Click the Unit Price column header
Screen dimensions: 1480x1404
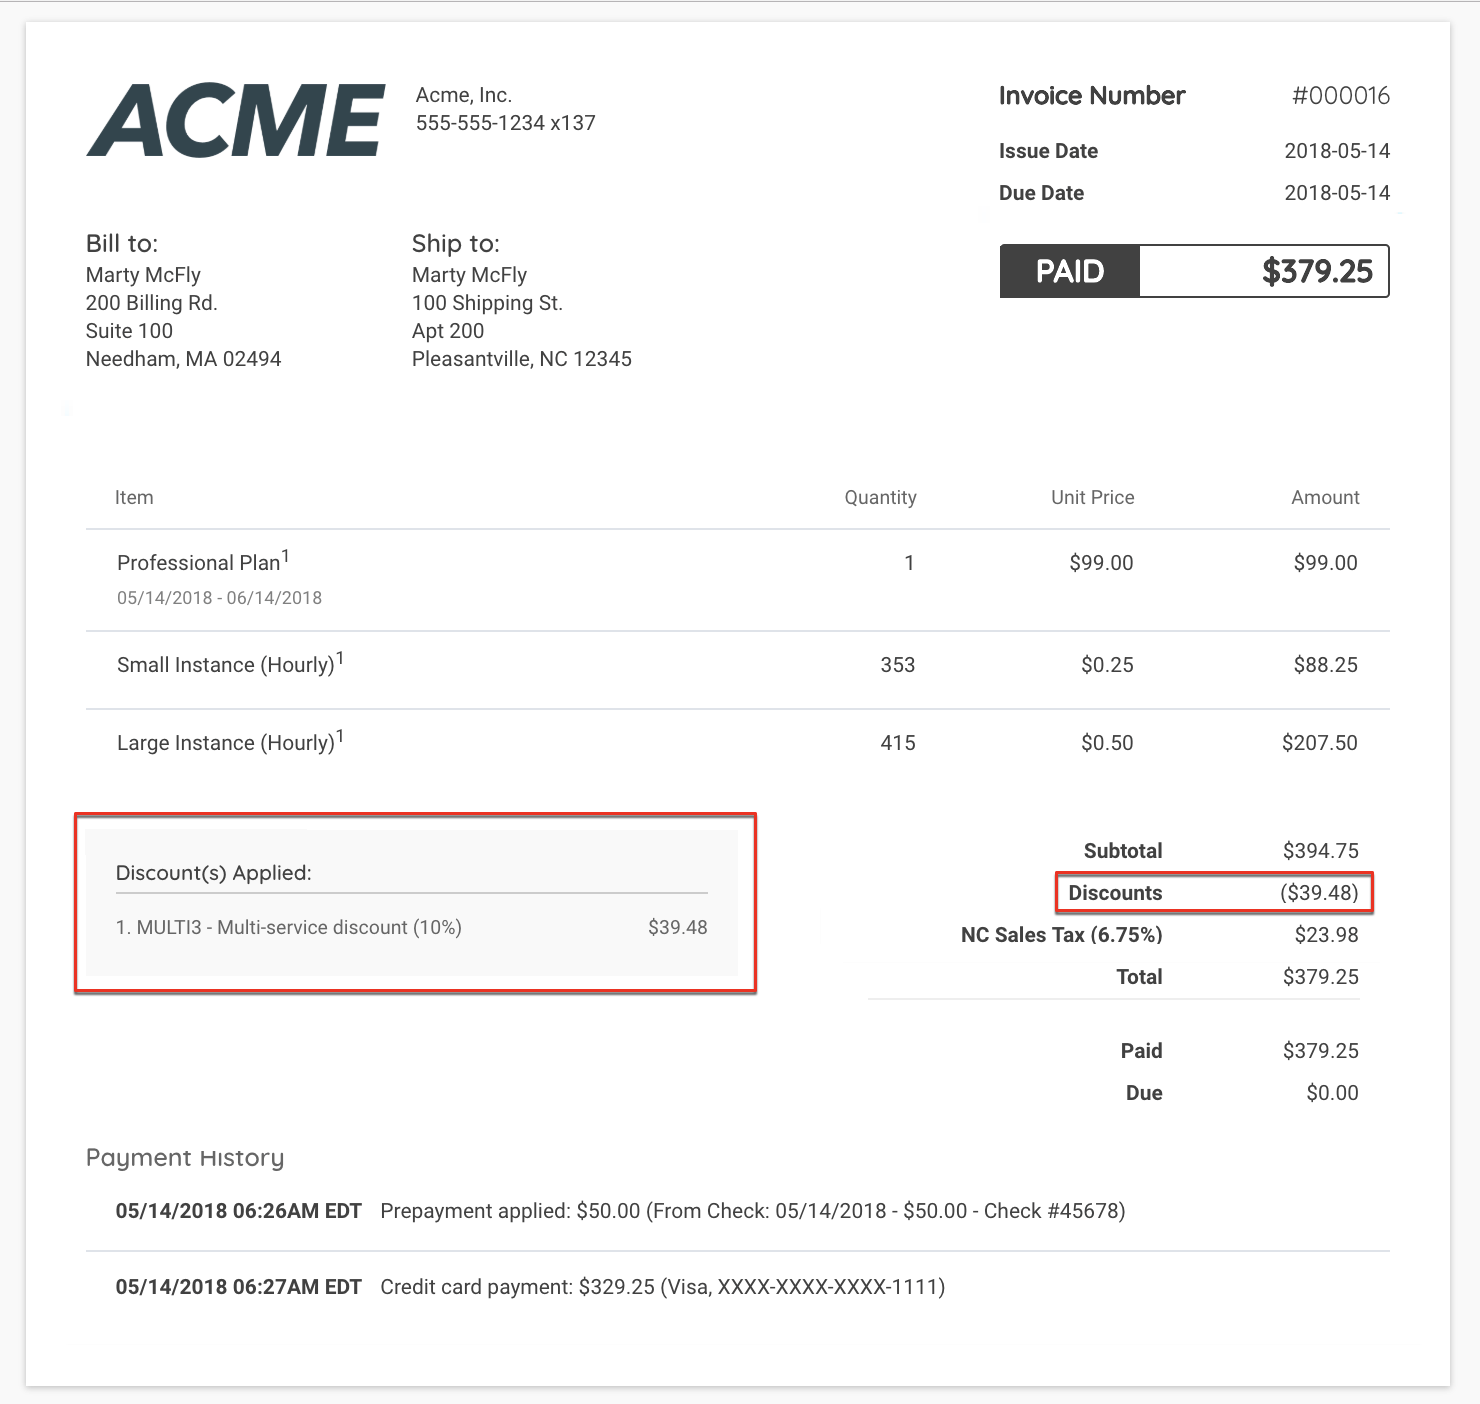coord(1092,498)
